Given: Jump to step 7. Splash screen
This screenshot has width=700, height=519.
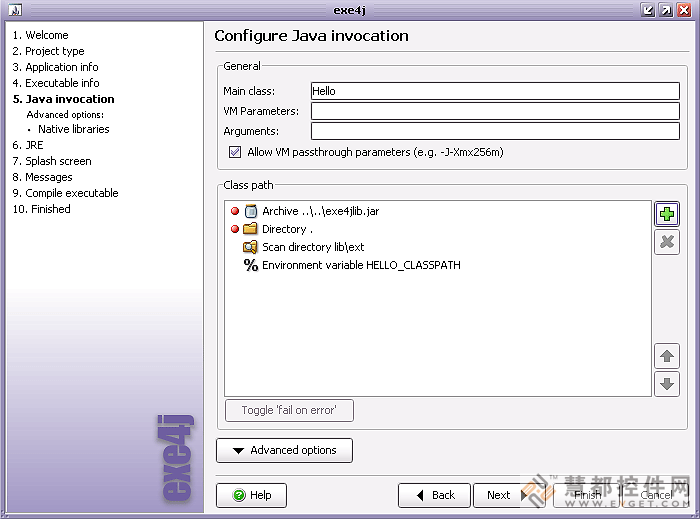Looking at the screenshot, I should coord(52,161).
